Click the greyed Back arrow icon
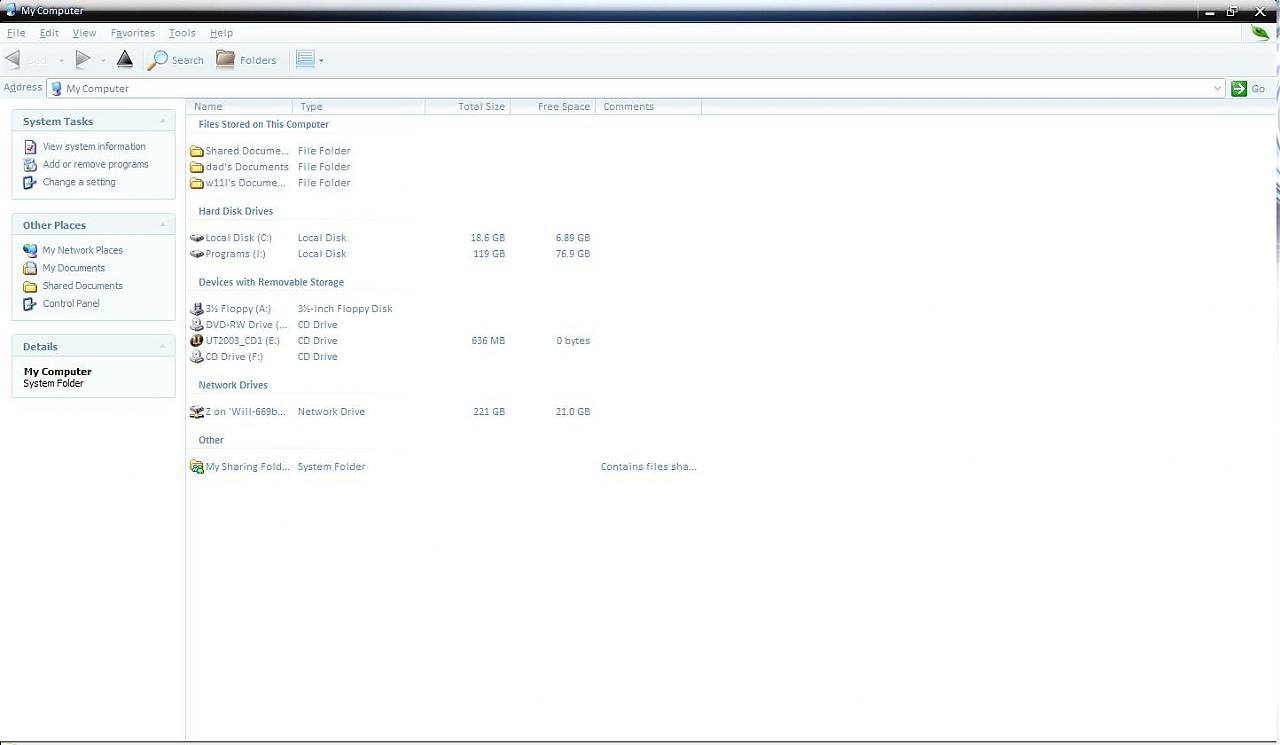This screenshot has width=1280, height=745. point(13,60)
